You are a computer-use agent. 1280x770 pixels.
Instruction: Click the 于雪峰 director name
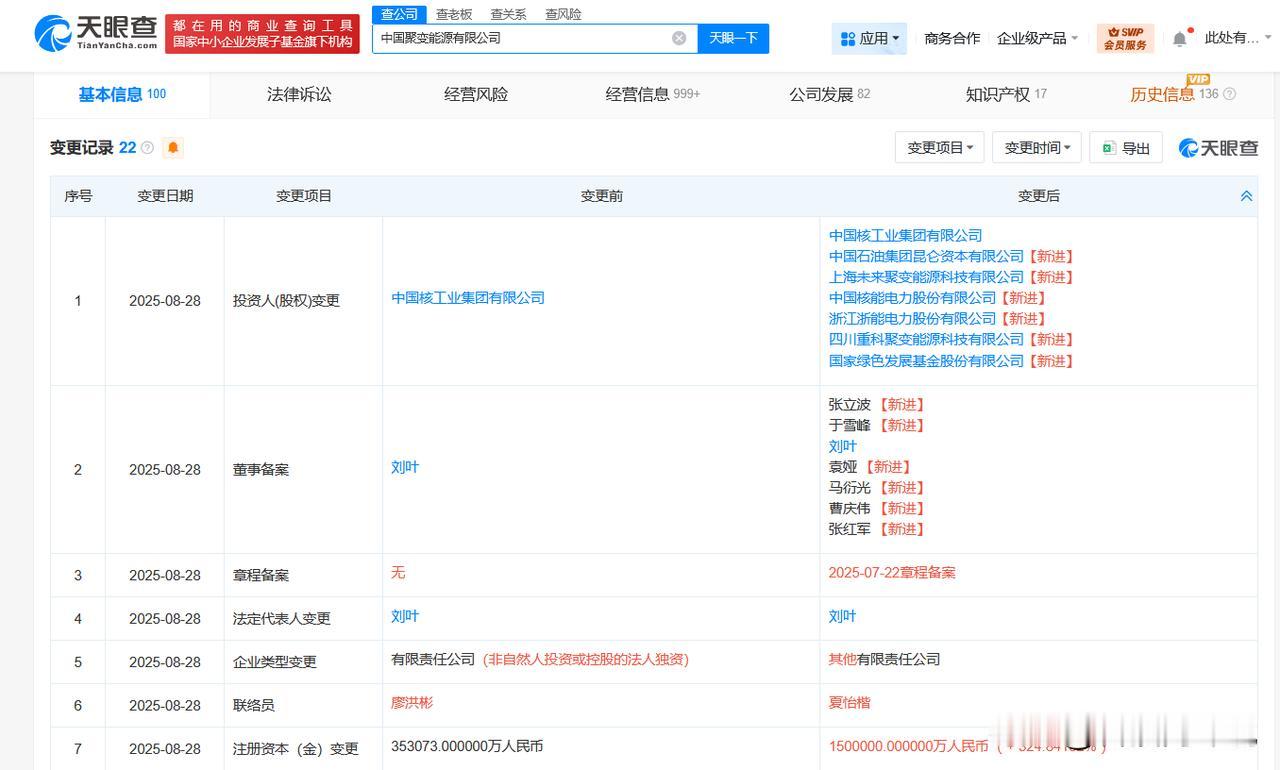tap(850, 426)
